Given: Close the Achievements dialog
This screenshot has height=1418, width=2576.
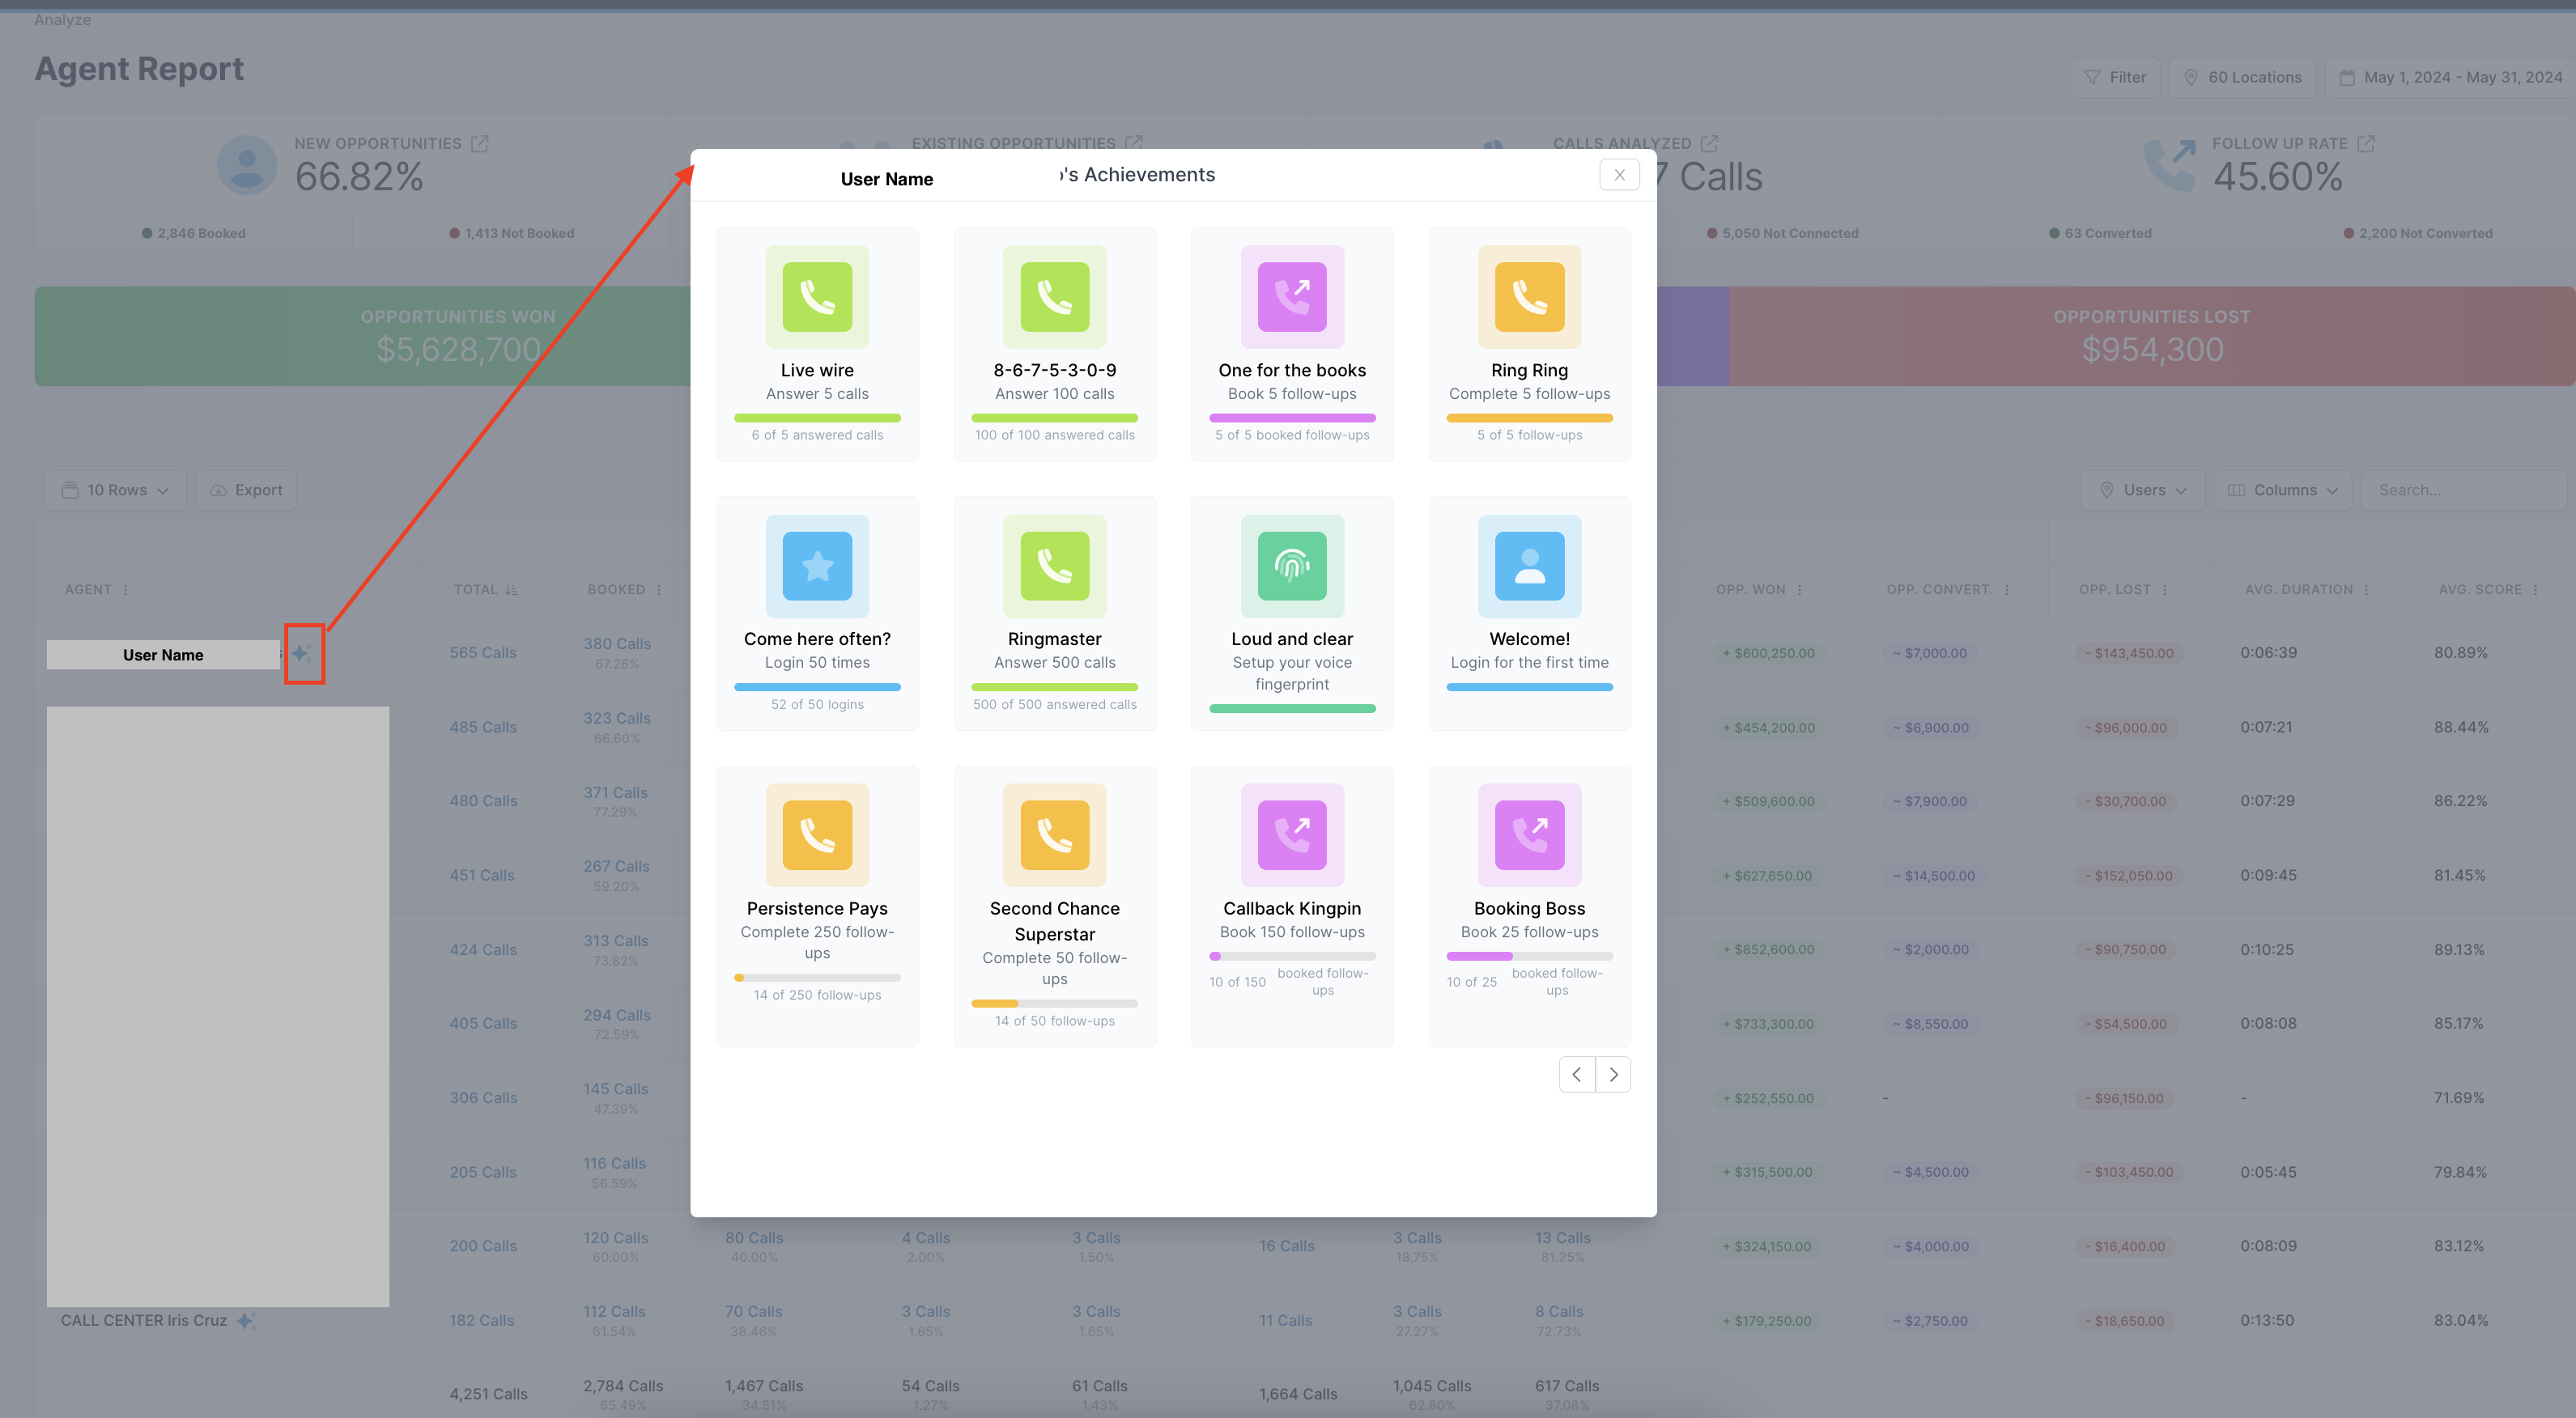Looking at the screenshot, I should pyautogui.click(x=1619, y=175).
